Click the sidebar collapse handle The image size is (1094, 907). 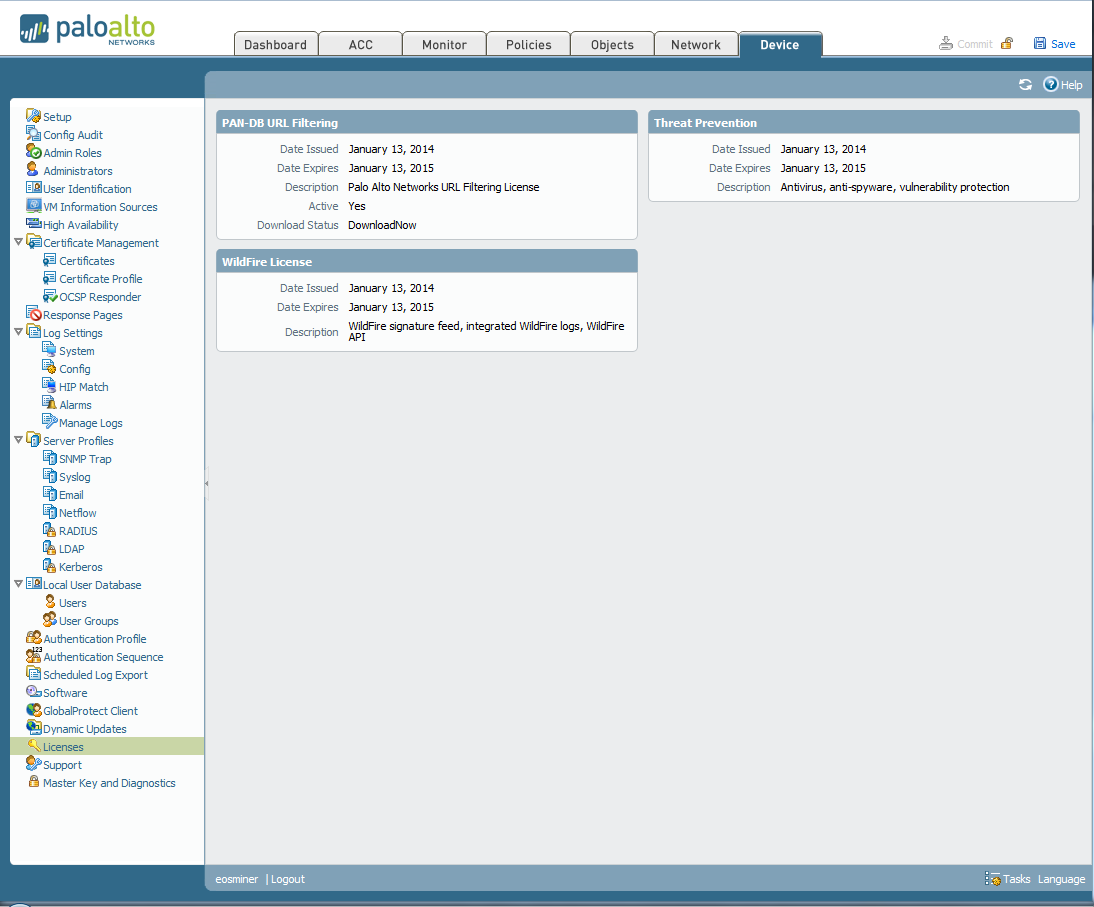(x=207, y=484)
